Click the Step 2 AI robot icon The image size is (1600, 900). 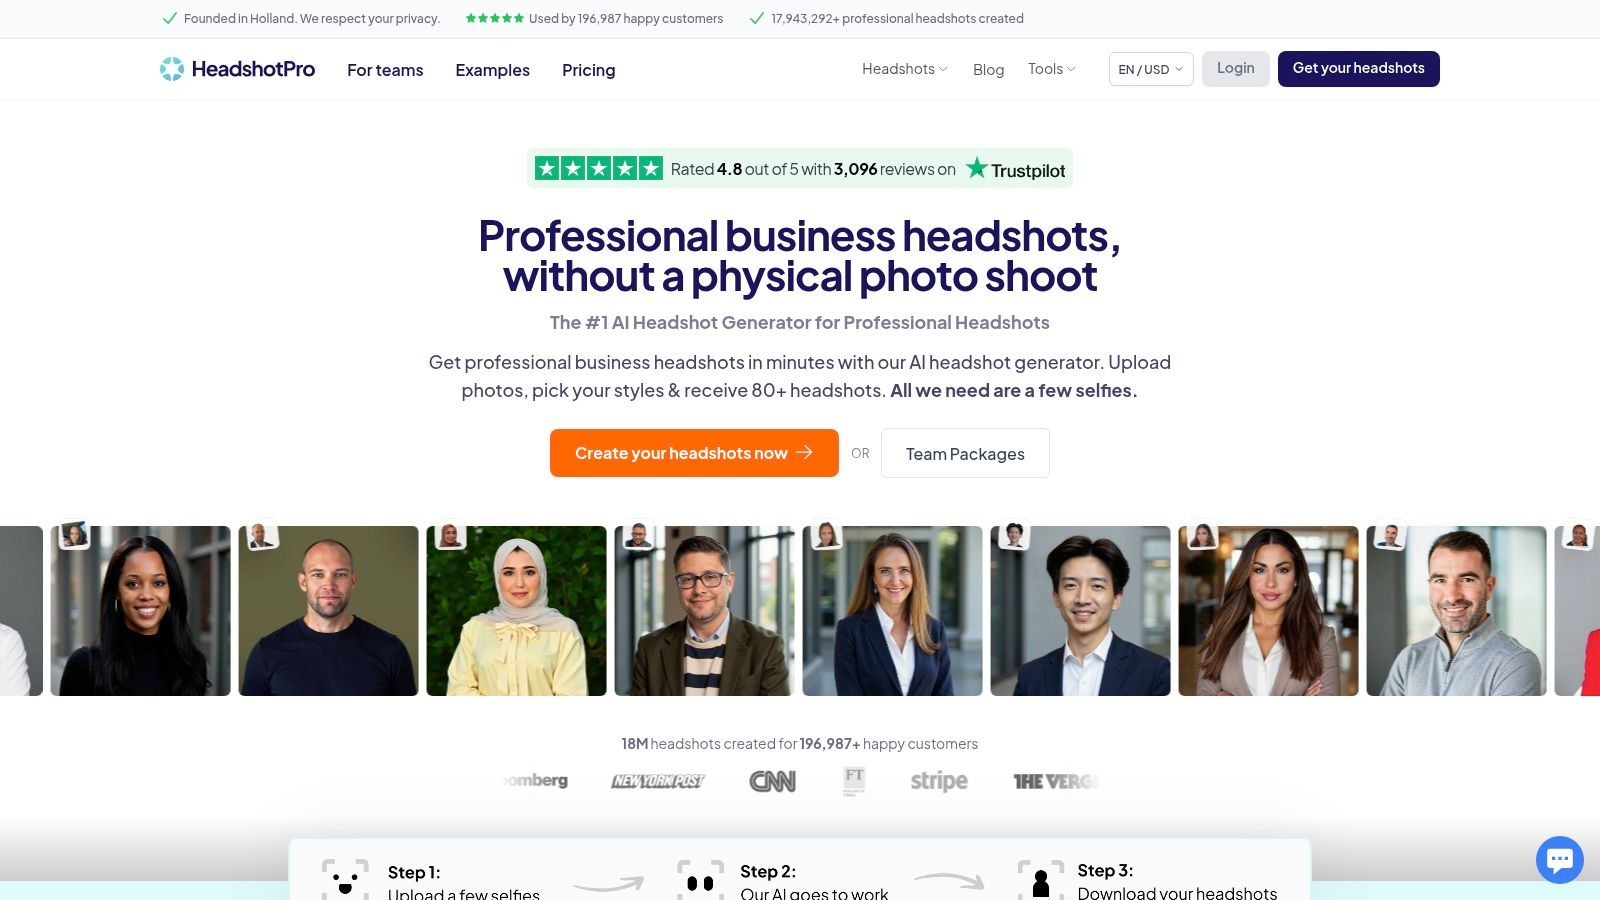701,880
